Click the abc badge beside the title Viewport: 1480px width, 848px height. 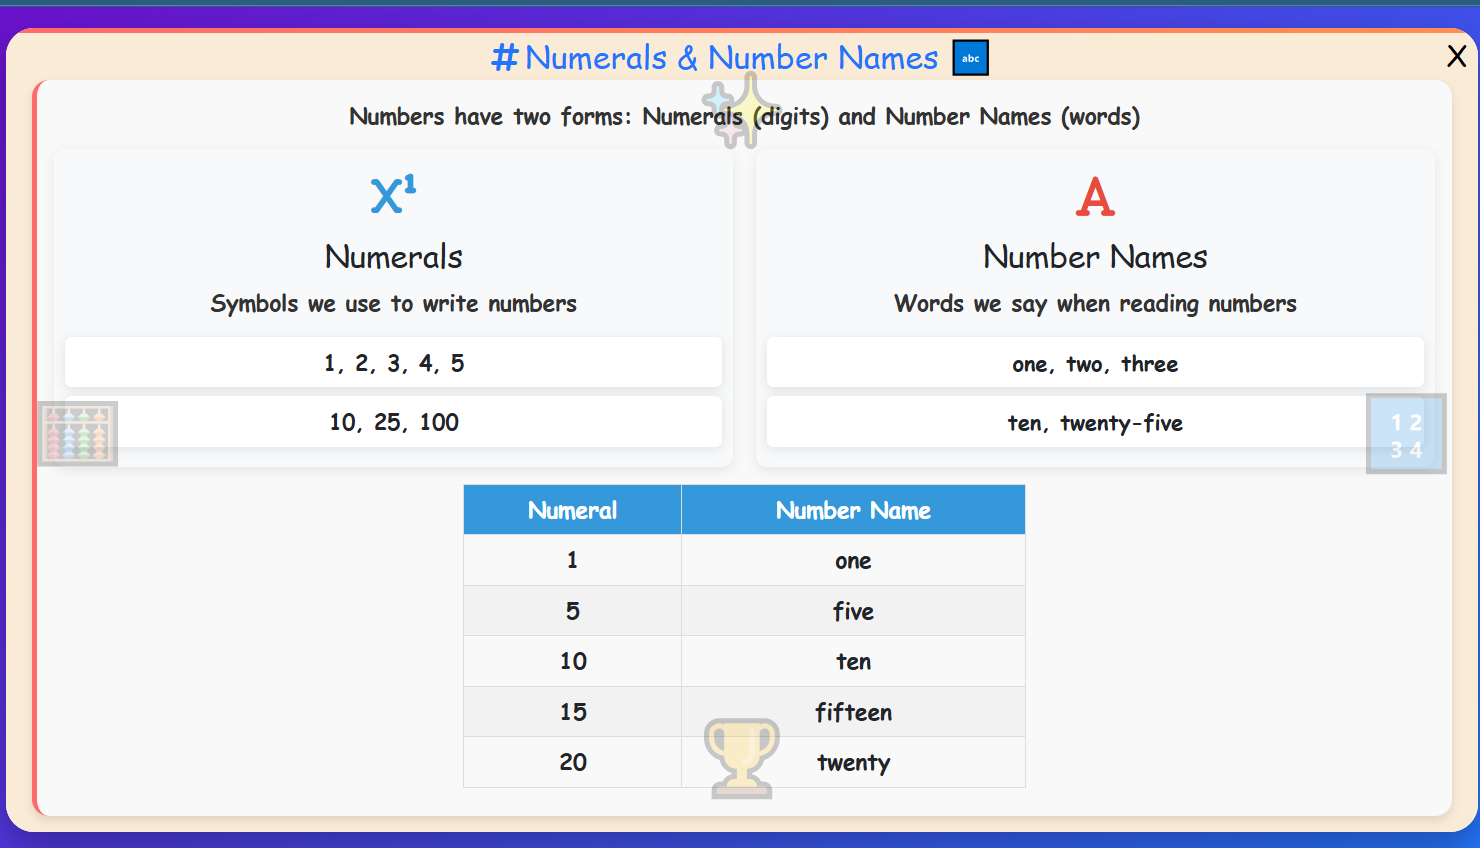[x=969, y=57]
